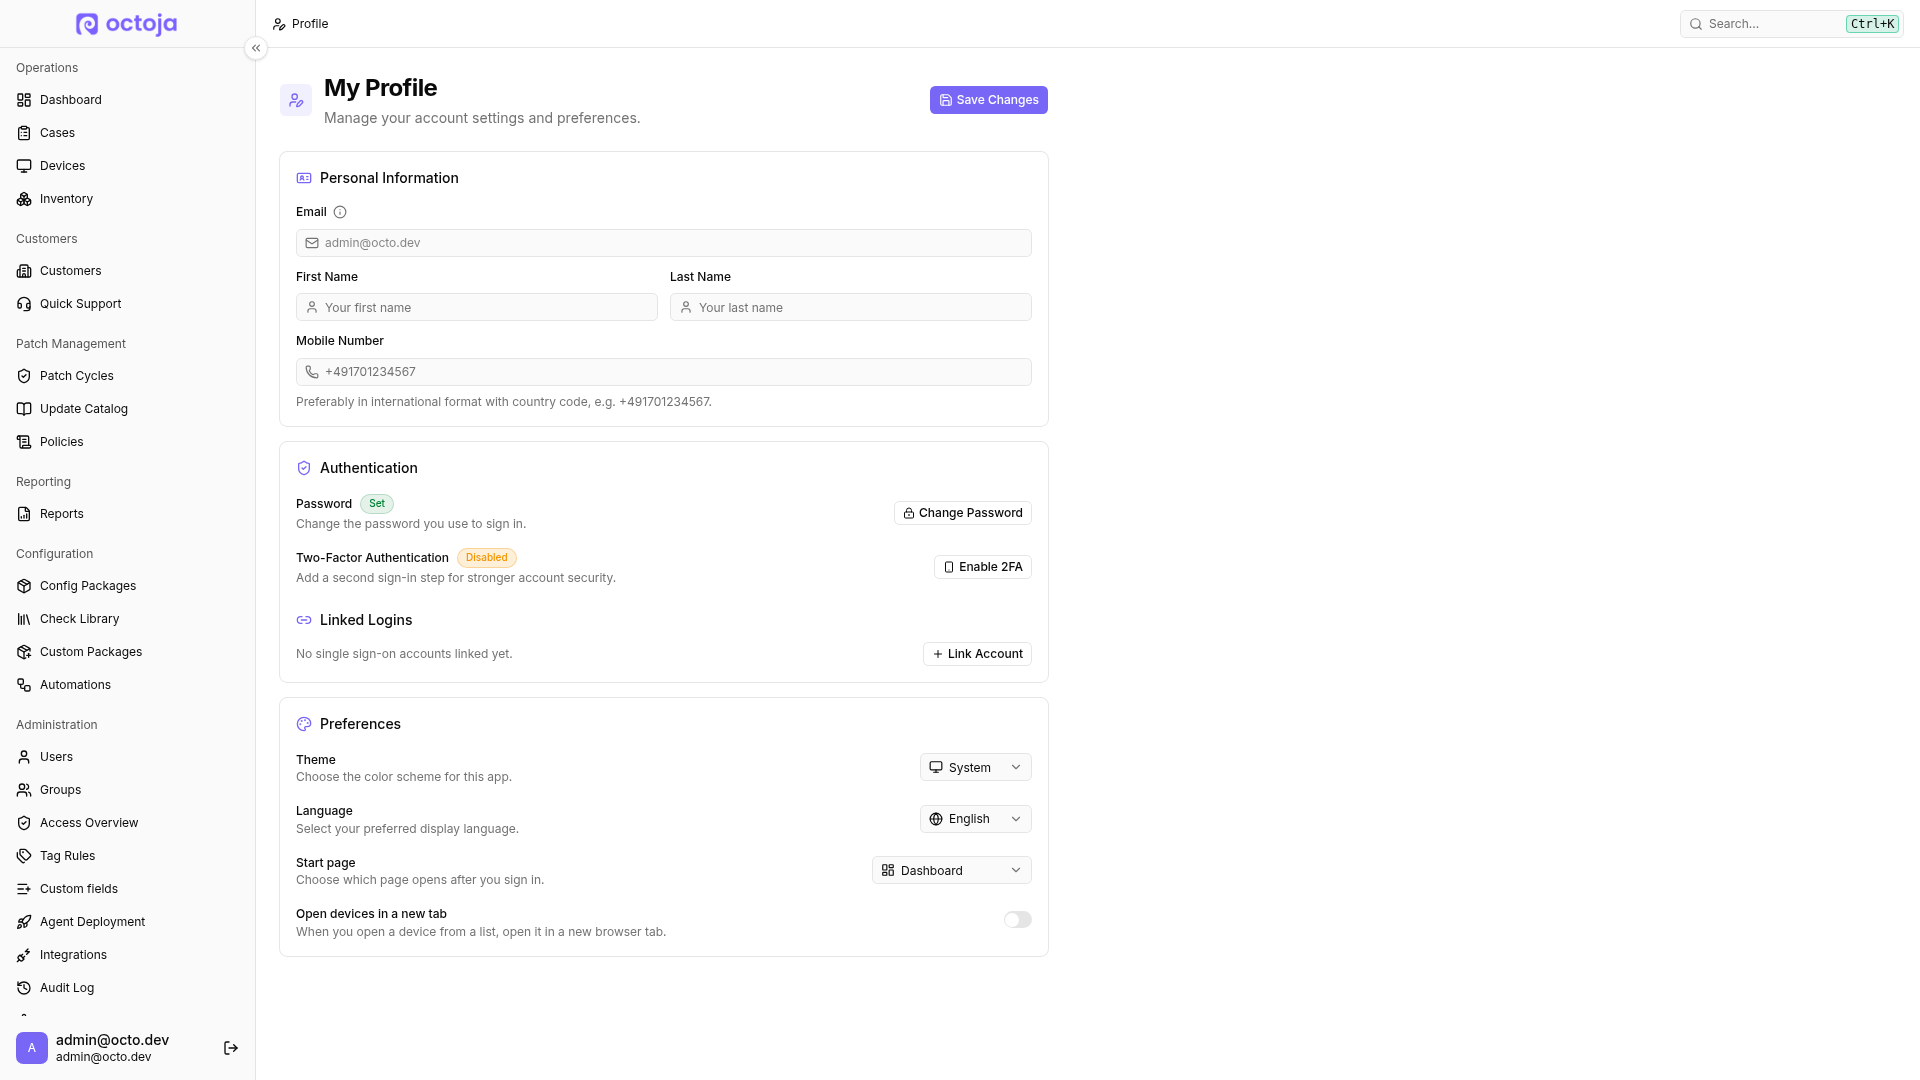This screenshot has width=1920, height=1080.
Task: Select Groups in the sidebar
Action: point(128,790)
